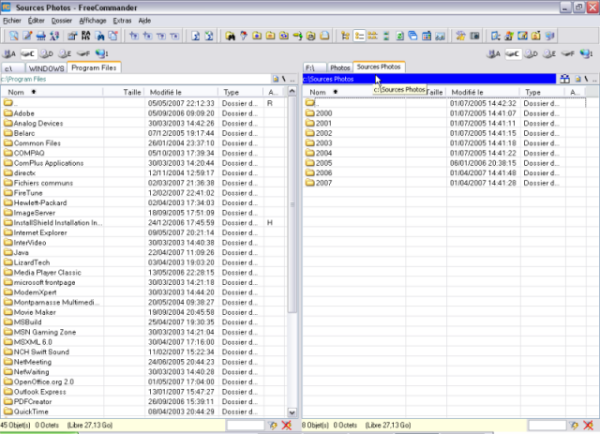Open the Extras menu
This screenshot has width=600, height=434.
tap(122, 21)
